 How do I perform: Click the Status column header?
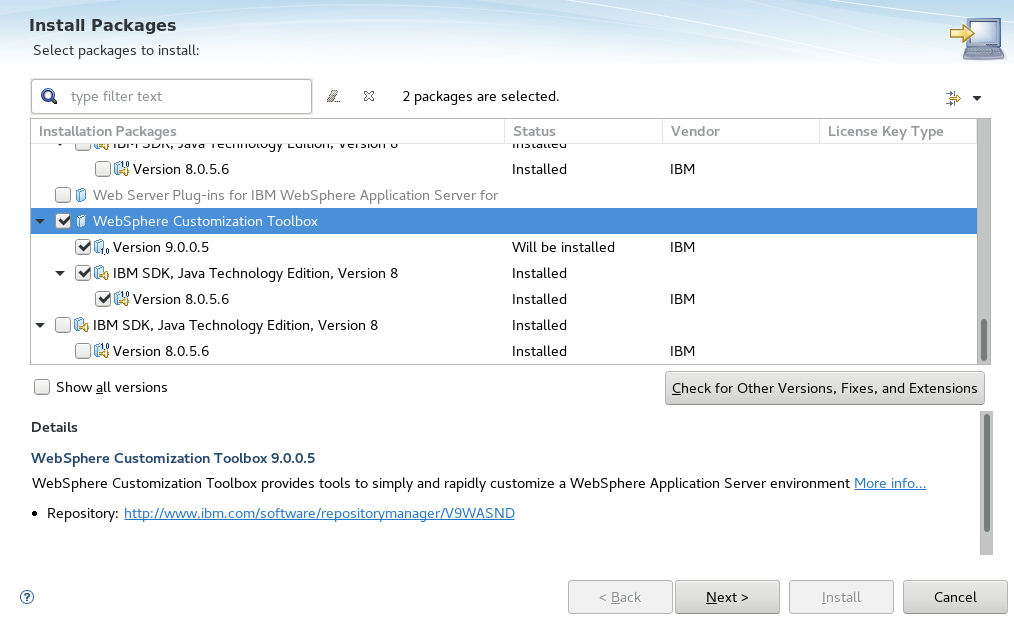pos(583,131)
